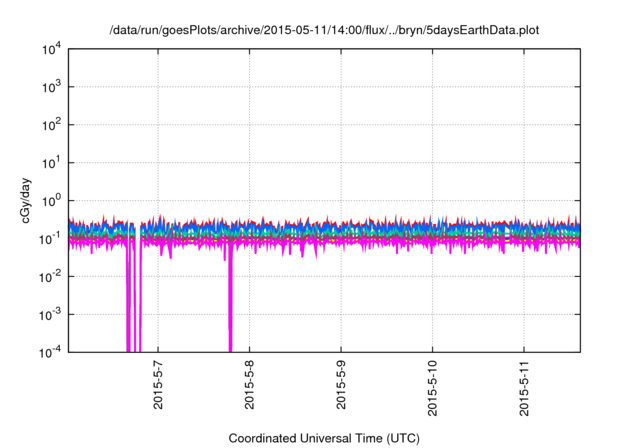Click the 2015-5-8 date tick label
Screen dimensions: 640x448
(x=249, y=385)
